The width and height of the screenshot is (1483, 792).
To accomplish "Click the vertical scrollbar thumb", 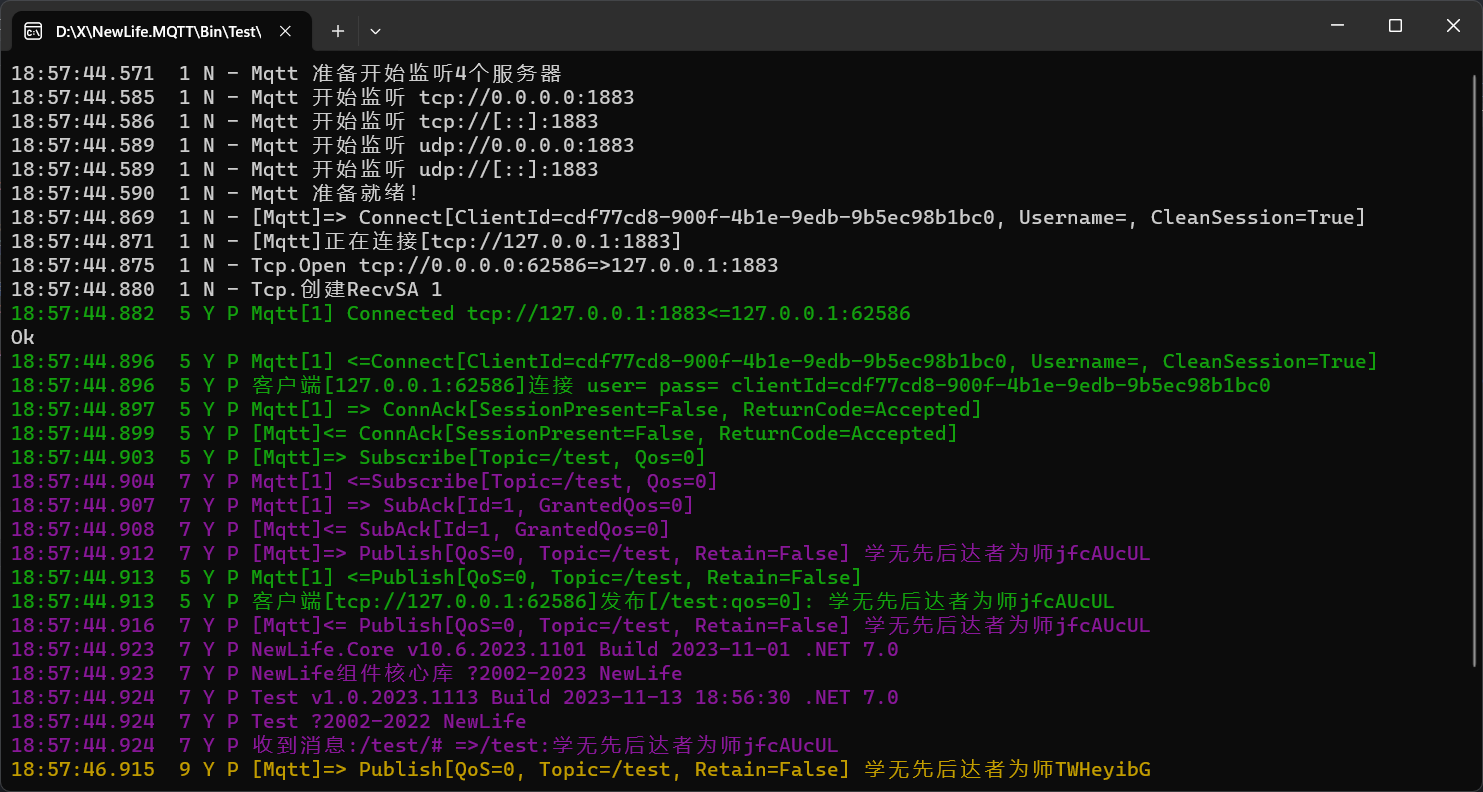I will tap(1476, 370).
